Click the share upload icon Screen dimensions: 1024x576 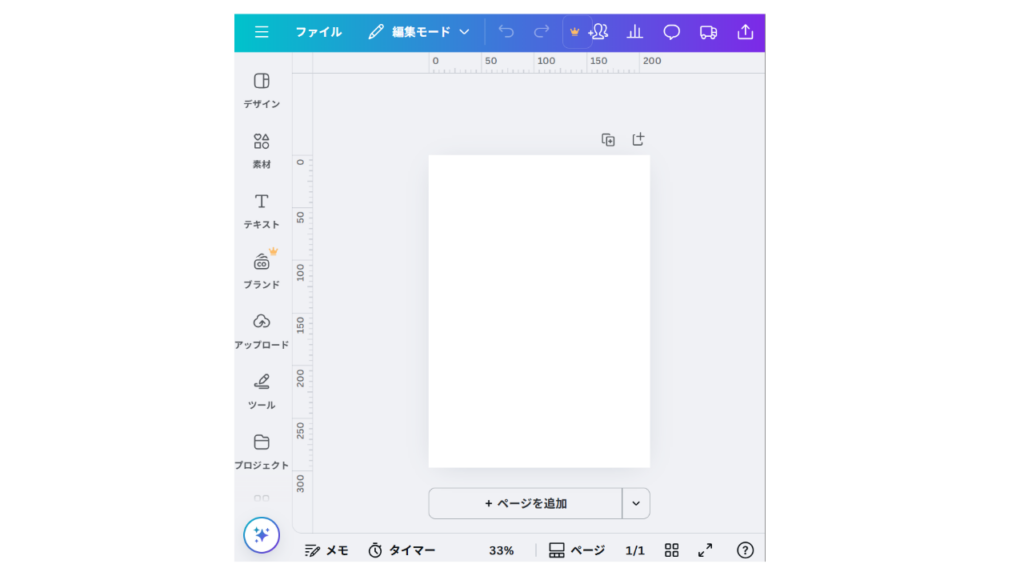pyautogui.click(x=745, y=32)
